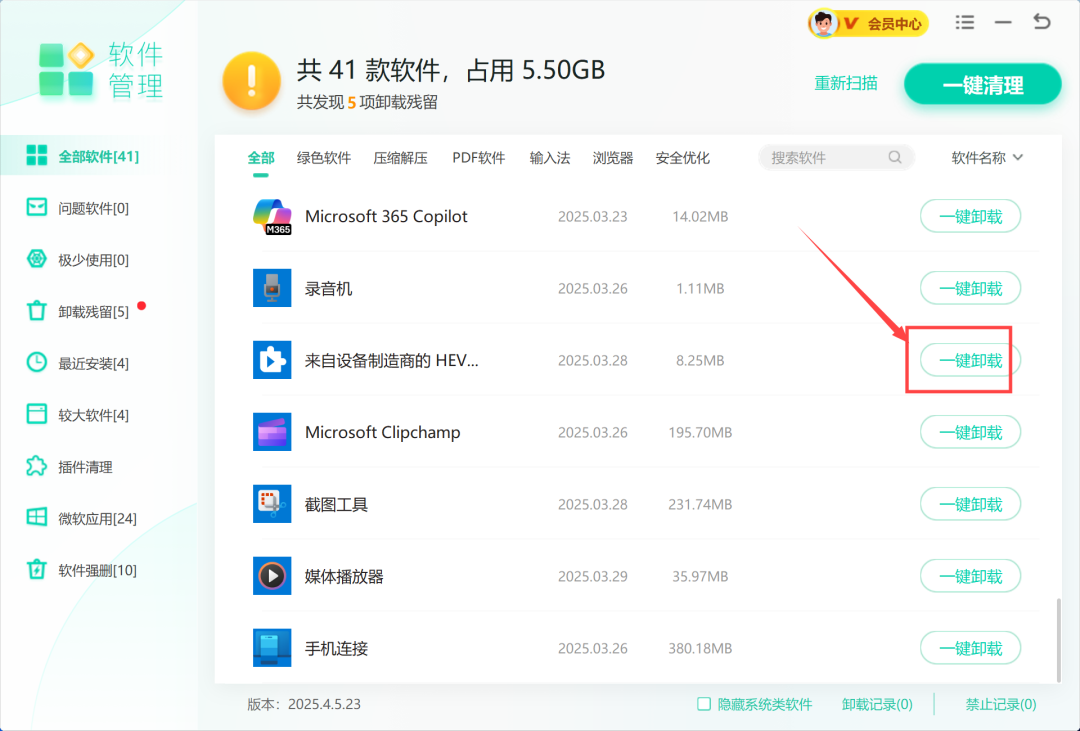Open 禁止记录(0) link

[1001, 704]
